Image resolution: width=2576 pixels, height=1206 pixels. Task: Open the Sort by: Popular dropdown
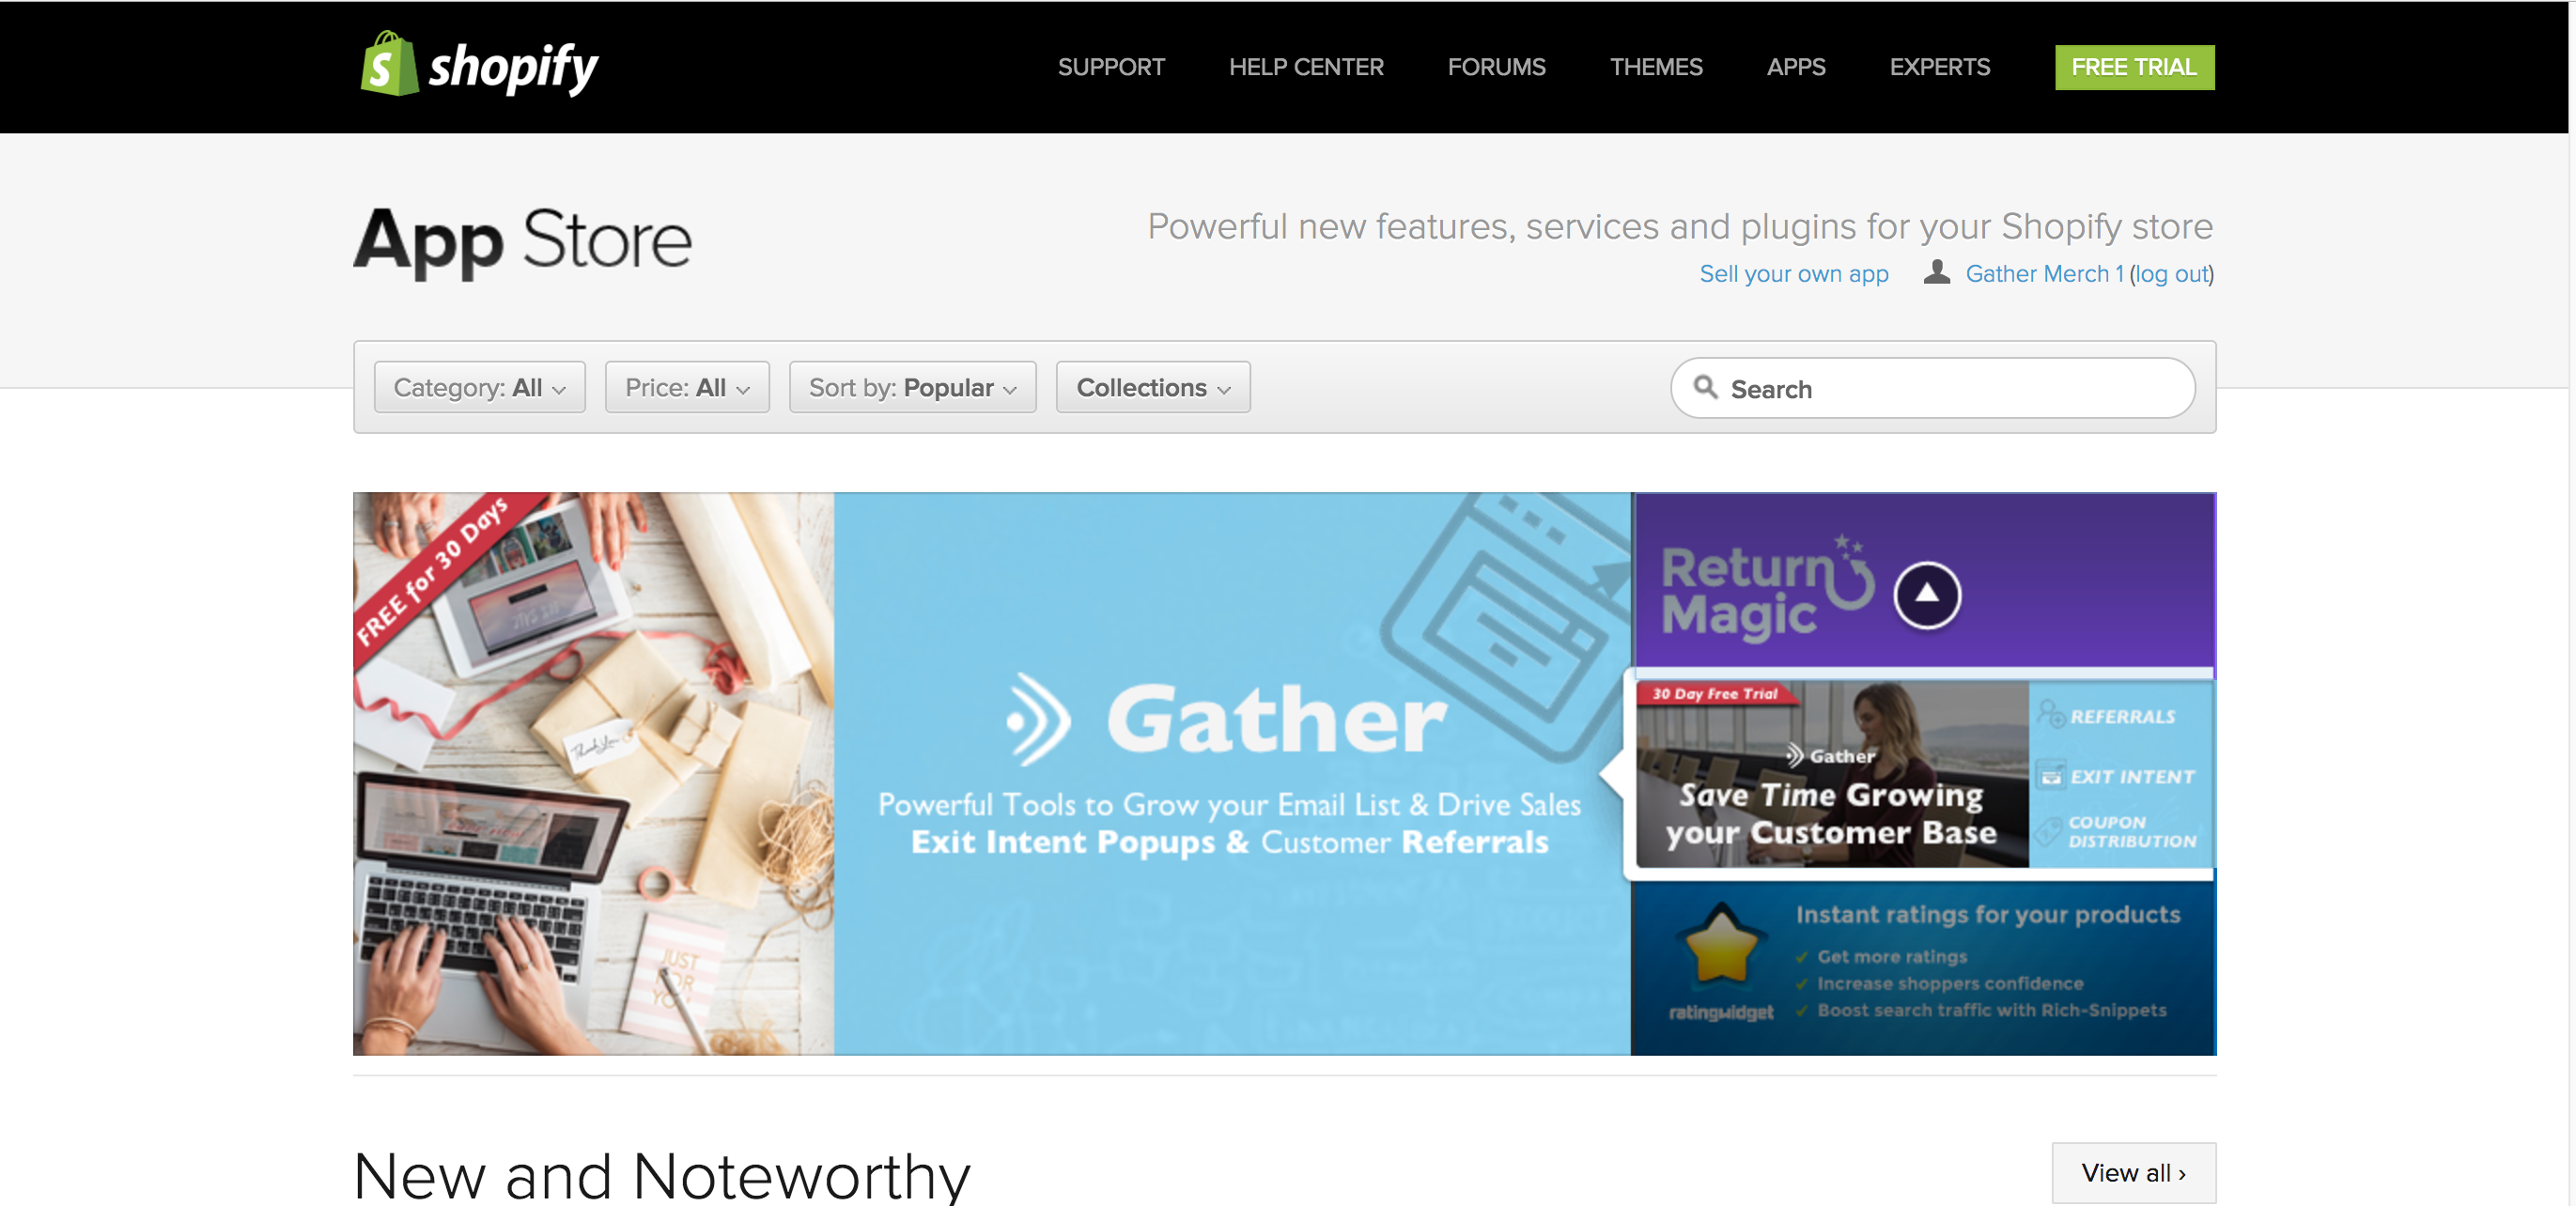coord(913,387)
